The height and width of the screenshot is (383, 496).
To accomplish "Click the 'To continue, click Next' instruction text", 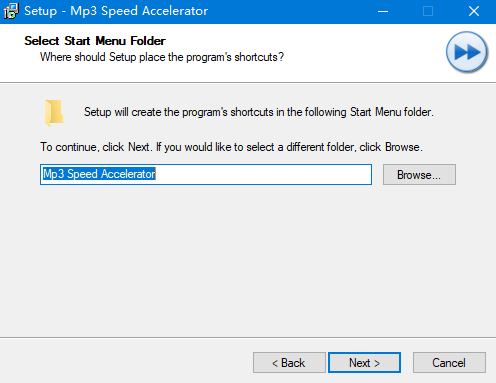I will pyautogui.click(x=231, y=147).
